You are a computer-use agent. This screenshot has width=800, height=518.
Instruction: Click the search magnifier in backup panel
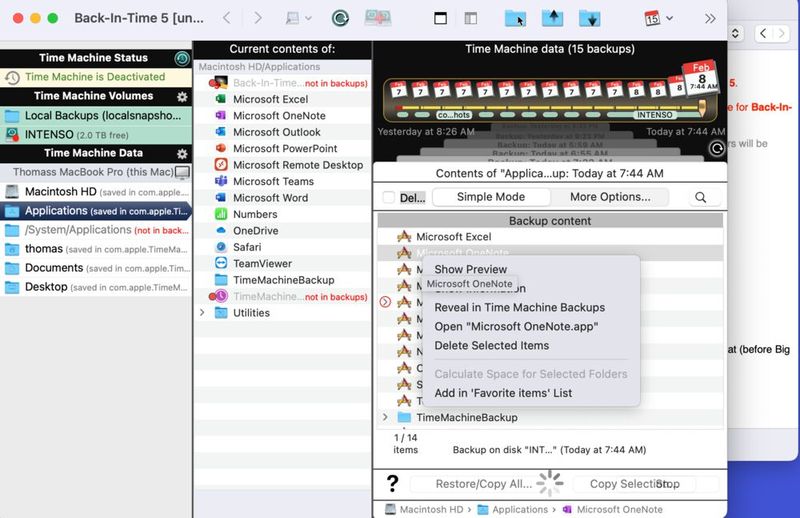(x=701, y=198)
